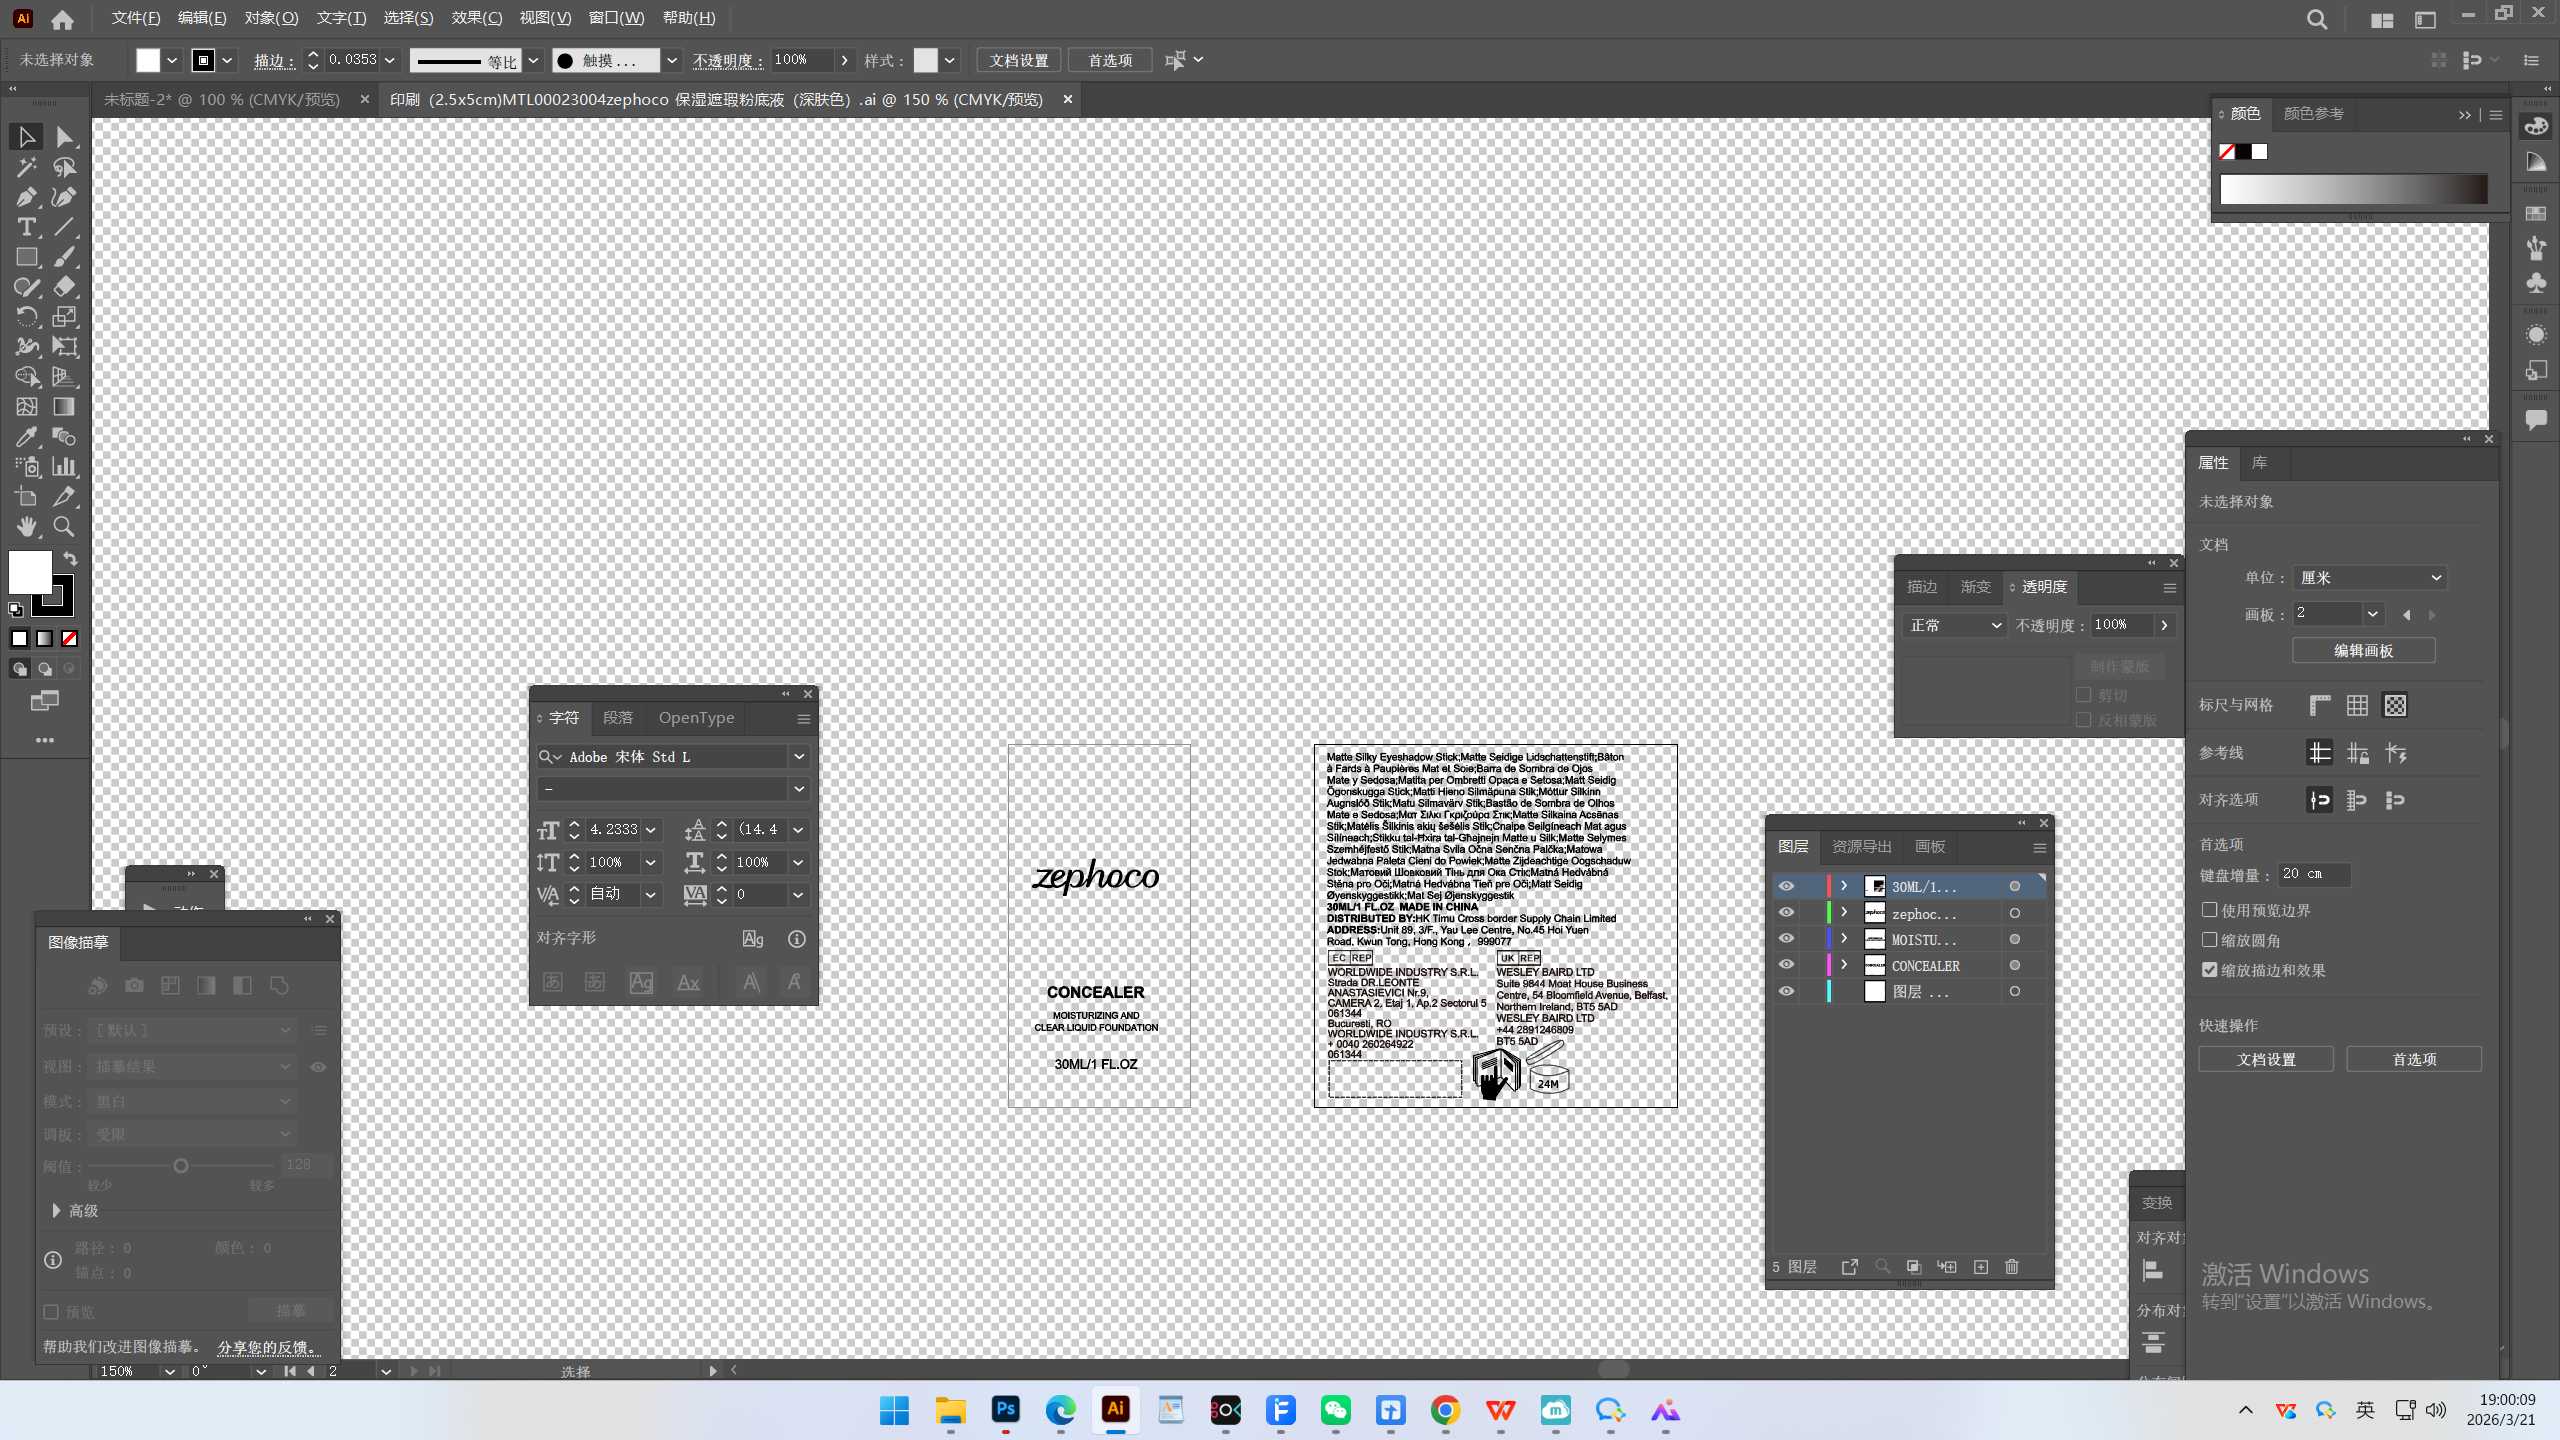Show transparency grid in Properties panel
This screenshot has height=1440, width=2560.
tap(2395, 706)
